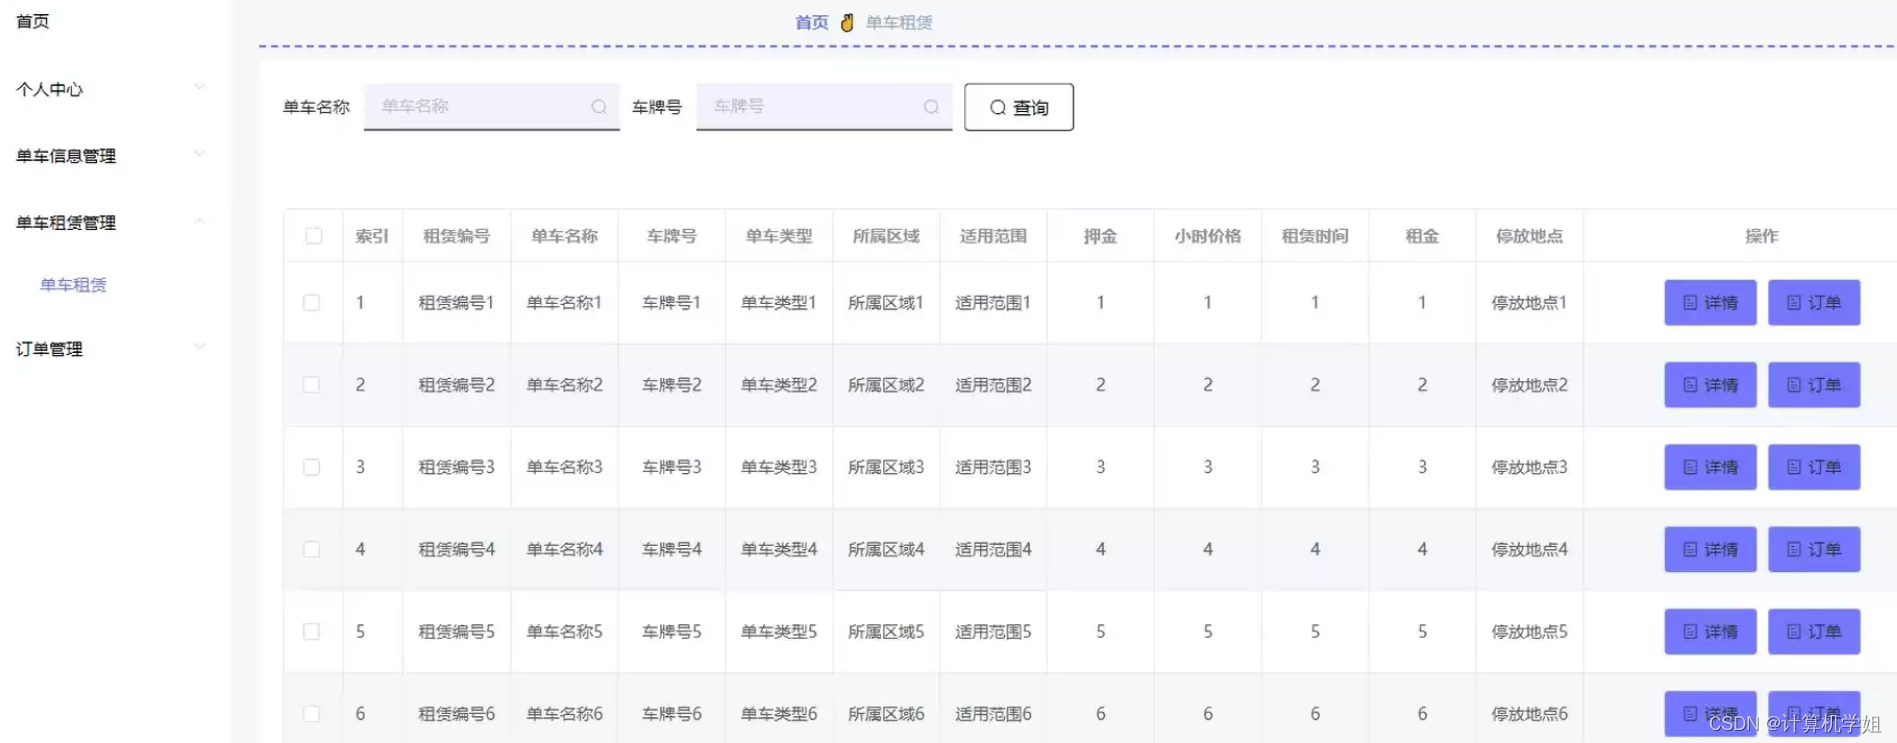Click cell 单车类型1
Screen dimensions: 1897x743
(x=779, y=302)
